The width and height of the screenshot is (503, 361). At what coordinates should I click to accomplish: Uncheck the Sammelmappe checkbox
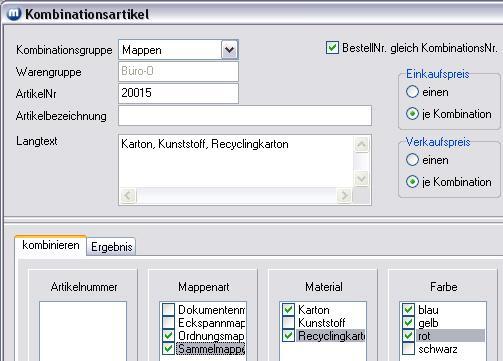[168, 349]
